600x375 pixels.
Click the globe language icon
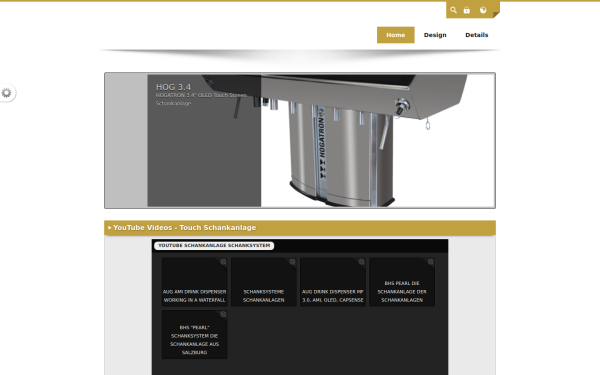pyautogui.click(x=483, y=10)
